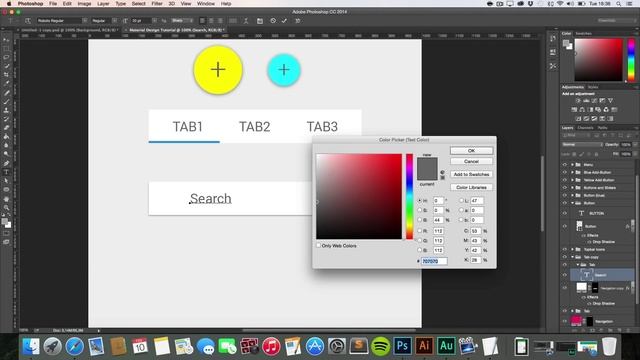640x360 pixels.
Task: Open the Layer menu
Action: pyautogui.click(x=103, y=3)
